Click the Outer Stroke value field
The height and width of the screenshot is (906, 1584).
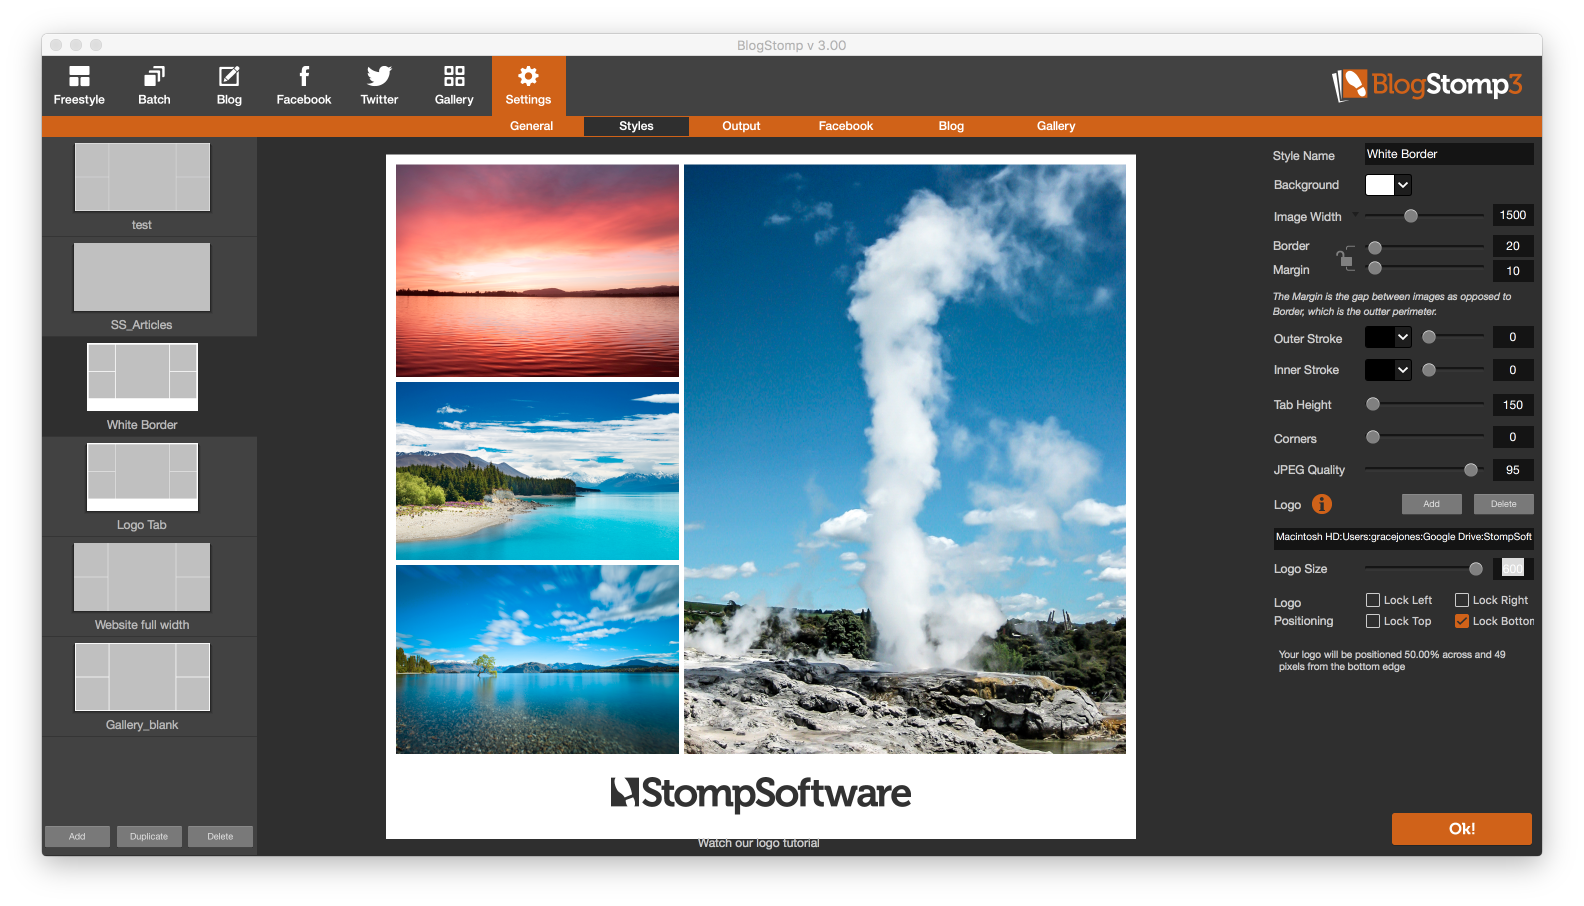[1513, 337]
